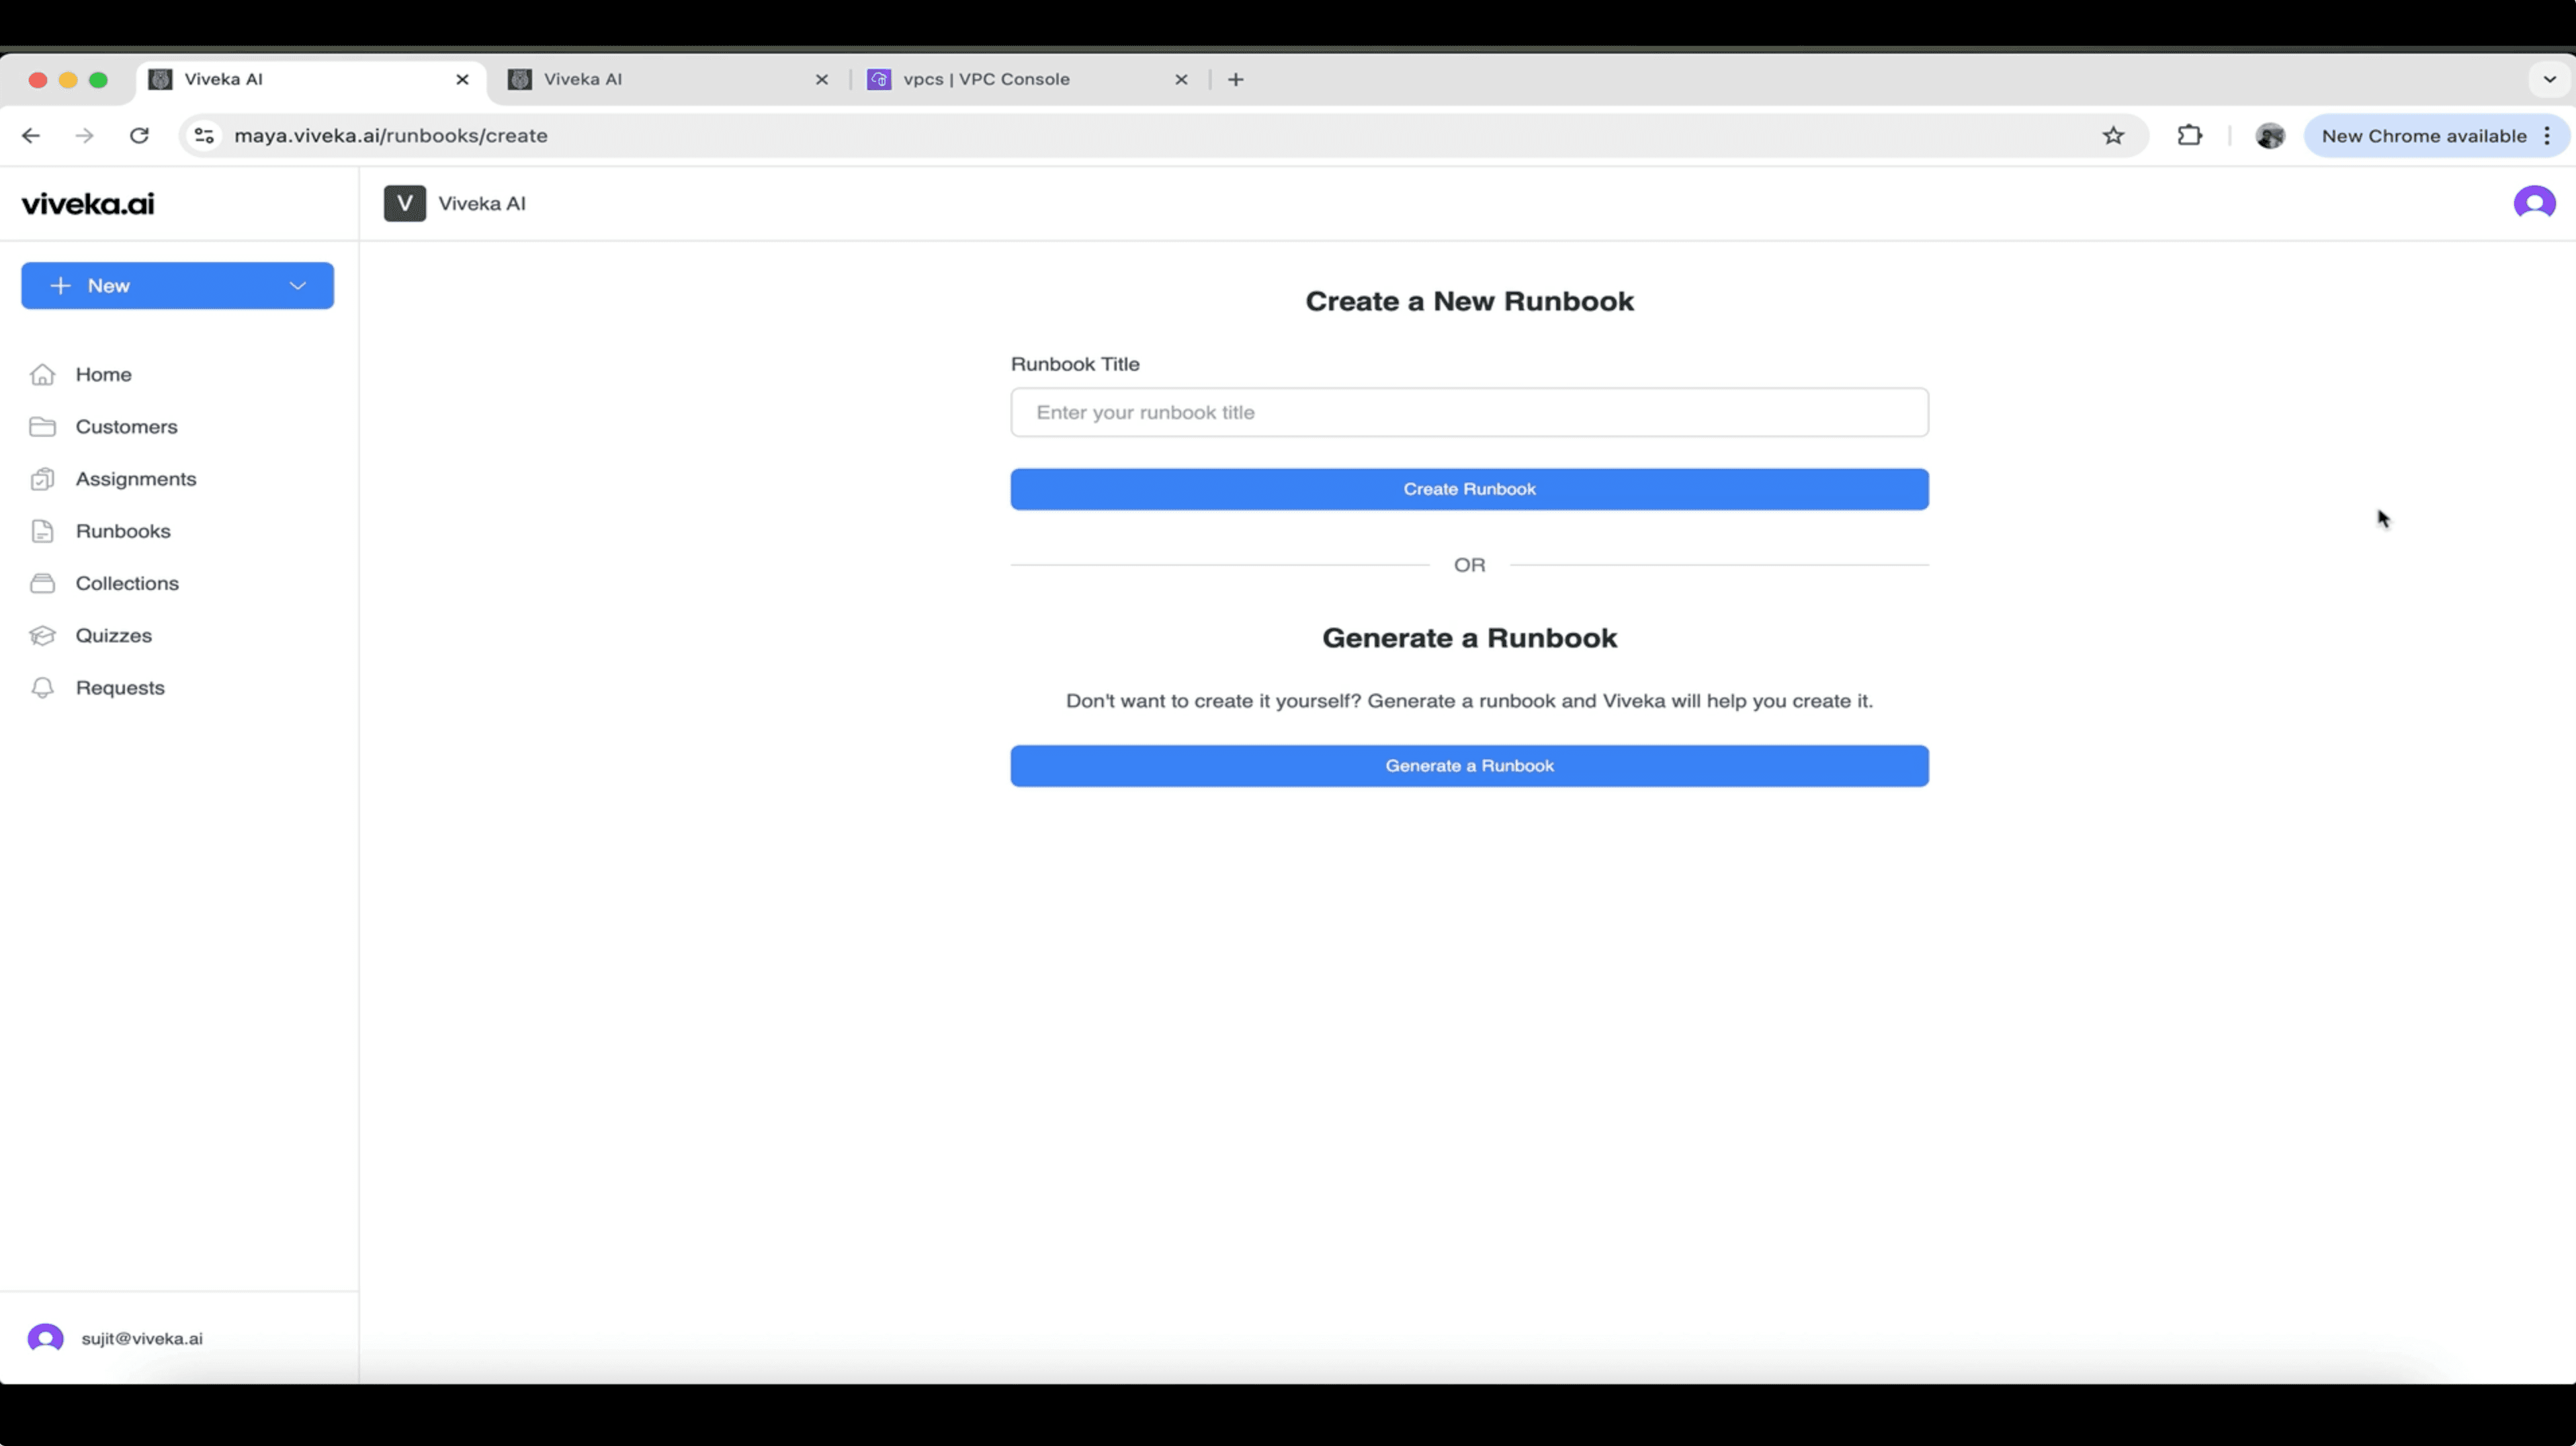Bookmark this page with the star icon
This screenshot has height=1446, width=2576.
pyautogui.click(x=2113, y=136)
